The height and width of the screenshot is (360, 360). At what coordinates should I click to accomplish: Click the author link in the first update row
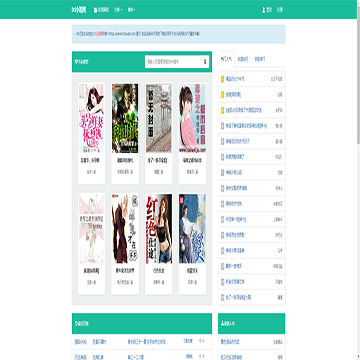coord(188,342)
